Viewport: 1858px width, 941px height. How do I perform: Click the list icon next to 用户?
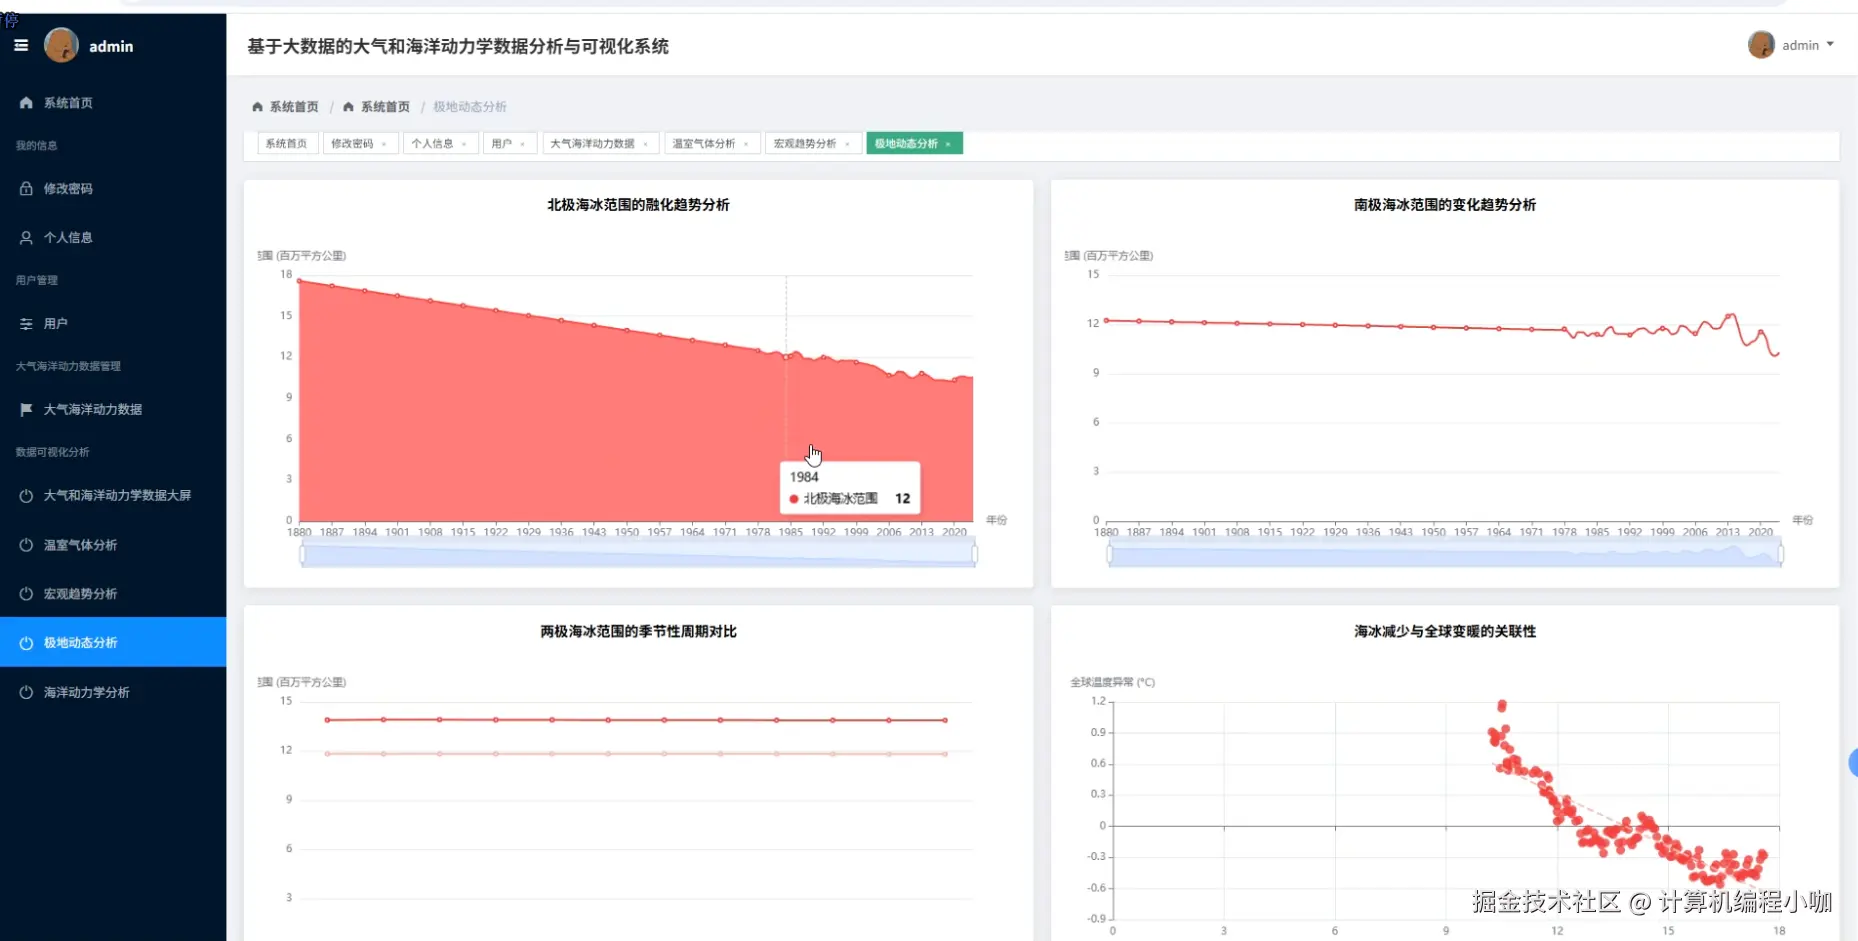pos(26,324)
